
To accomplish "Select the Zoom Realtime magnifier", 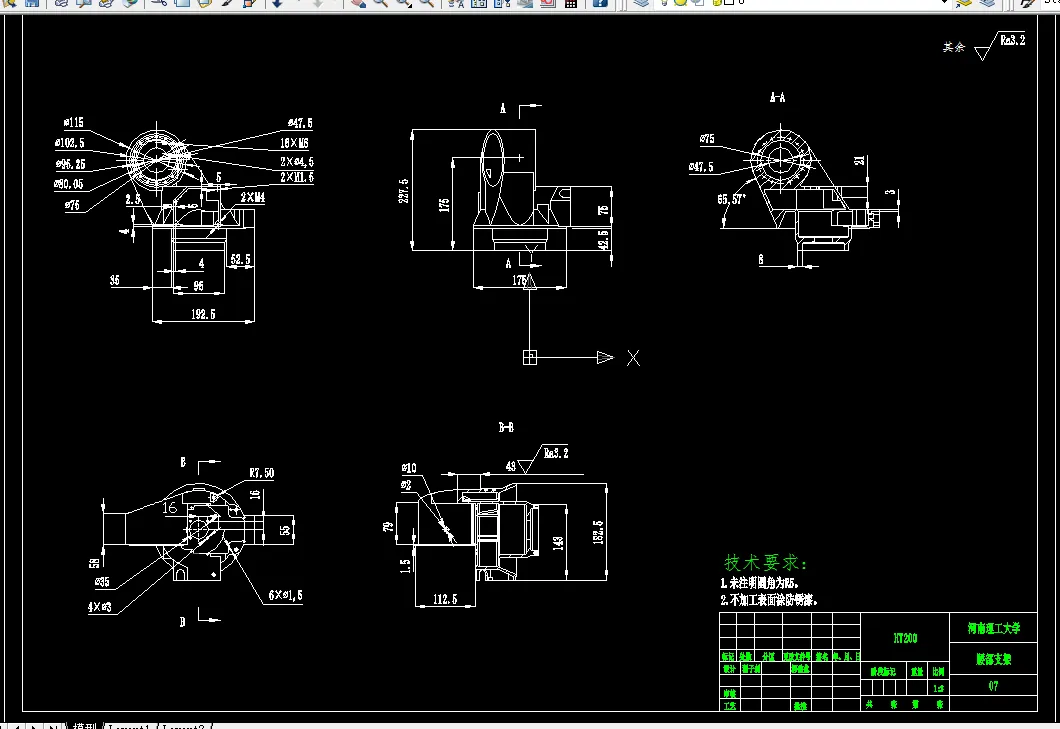I will click(381, 3).
